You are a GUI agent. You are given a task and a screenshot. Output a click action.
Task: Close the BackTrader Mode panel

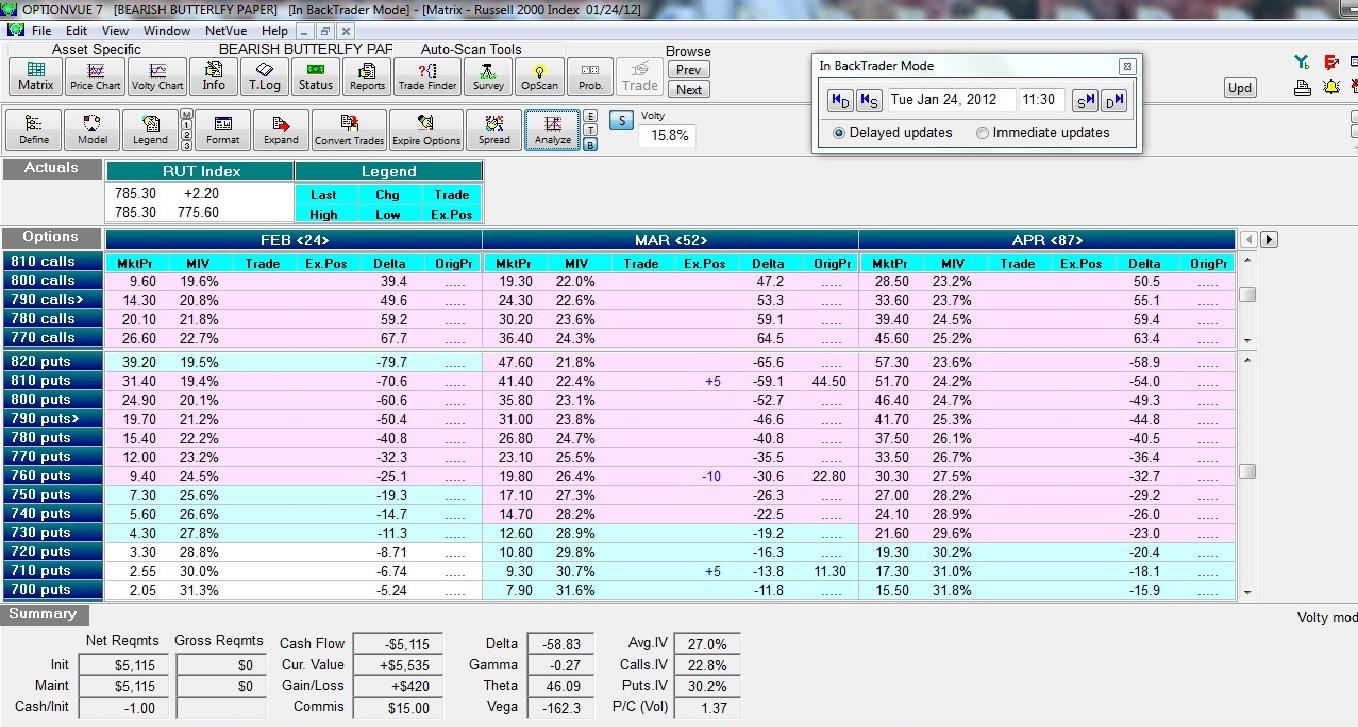tap(1127, 66)
